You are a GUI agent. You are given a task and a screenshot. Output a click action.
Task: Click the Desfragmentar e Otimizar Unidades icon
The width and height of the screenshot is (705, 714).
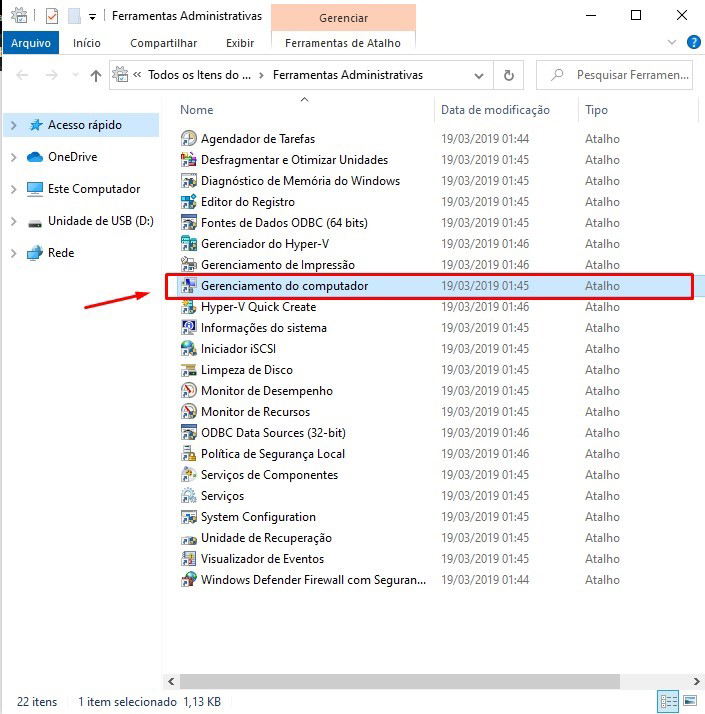click(x=189, y=159)
